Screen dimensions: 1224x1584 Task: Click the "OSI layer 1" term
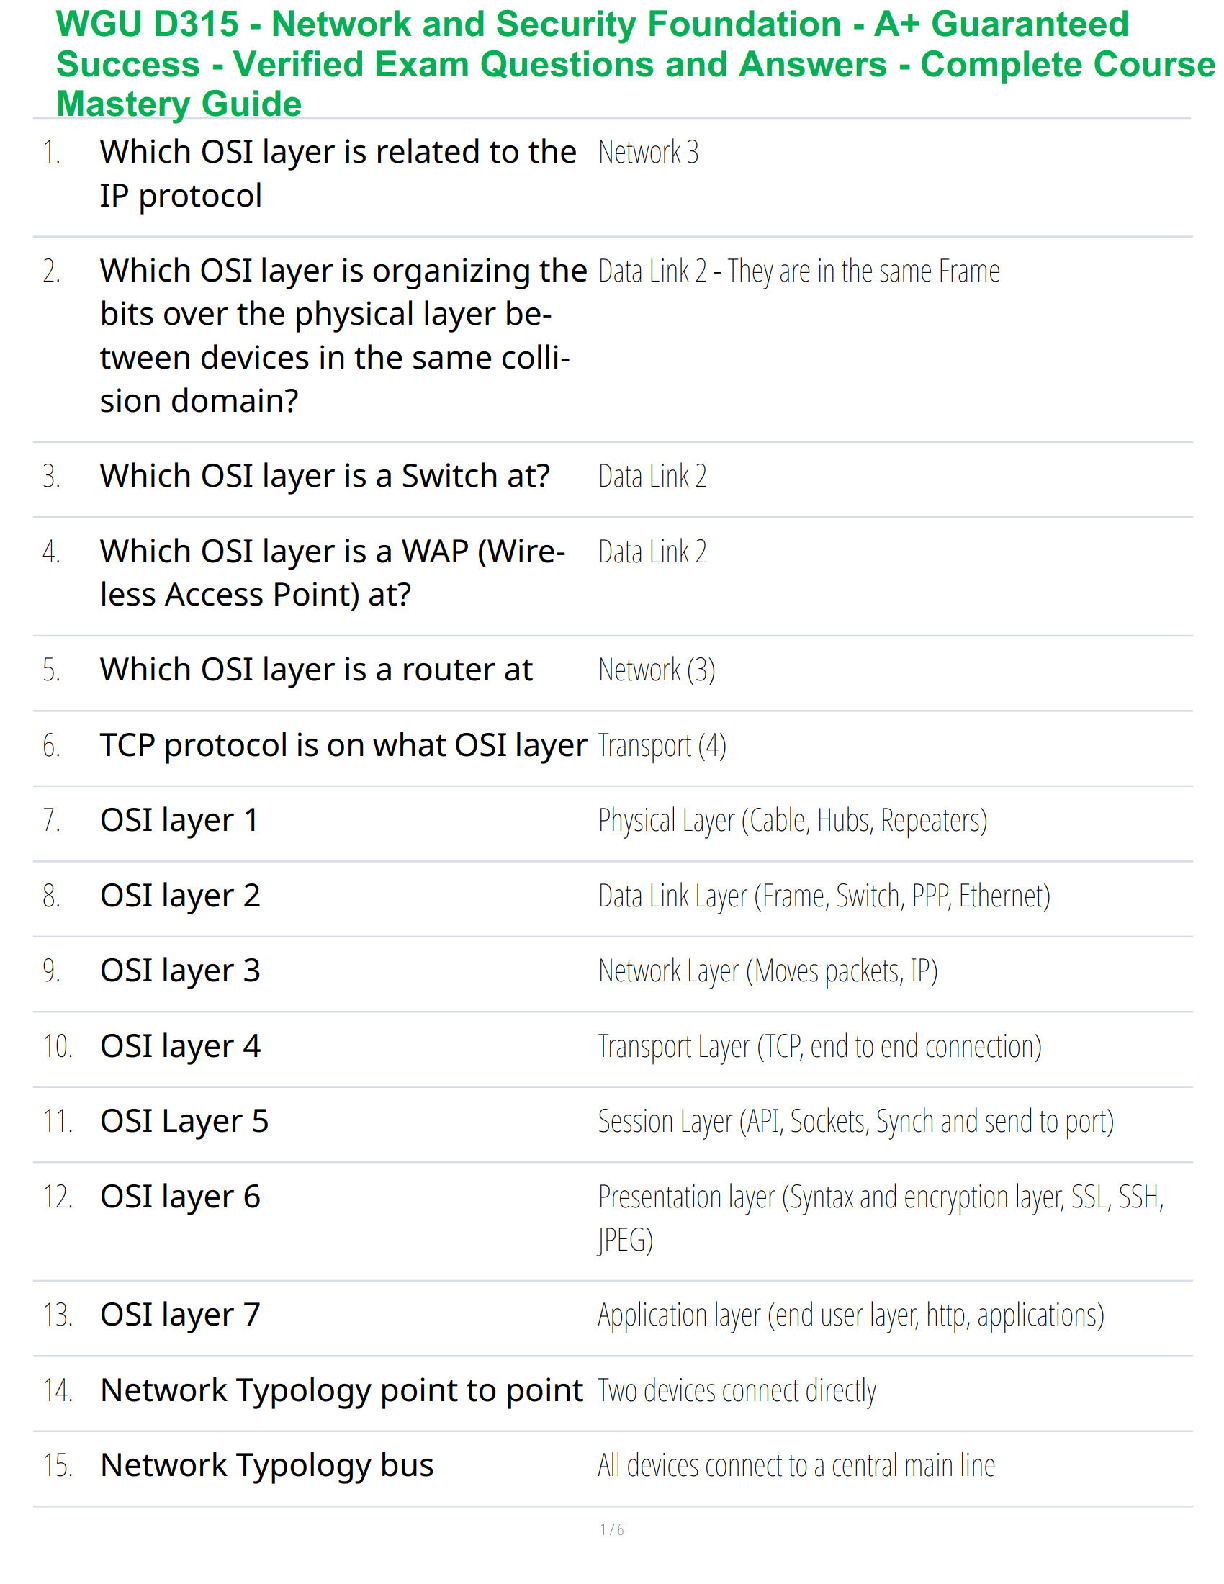click(179, 820)
